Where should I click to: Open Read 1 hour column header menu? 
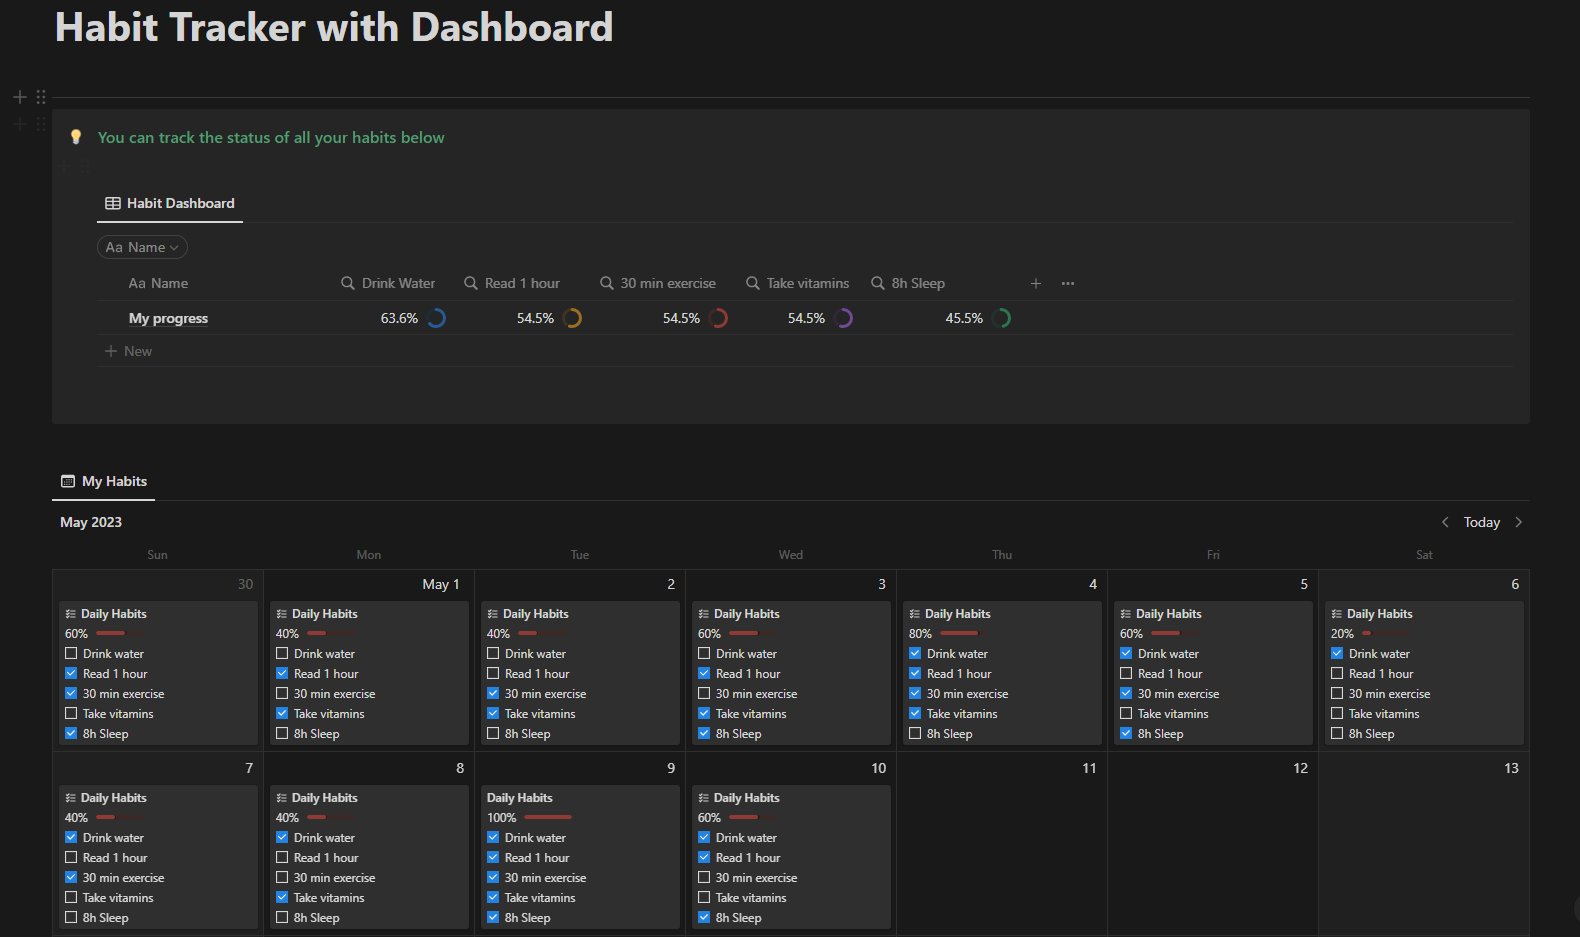tap(512, 283)
